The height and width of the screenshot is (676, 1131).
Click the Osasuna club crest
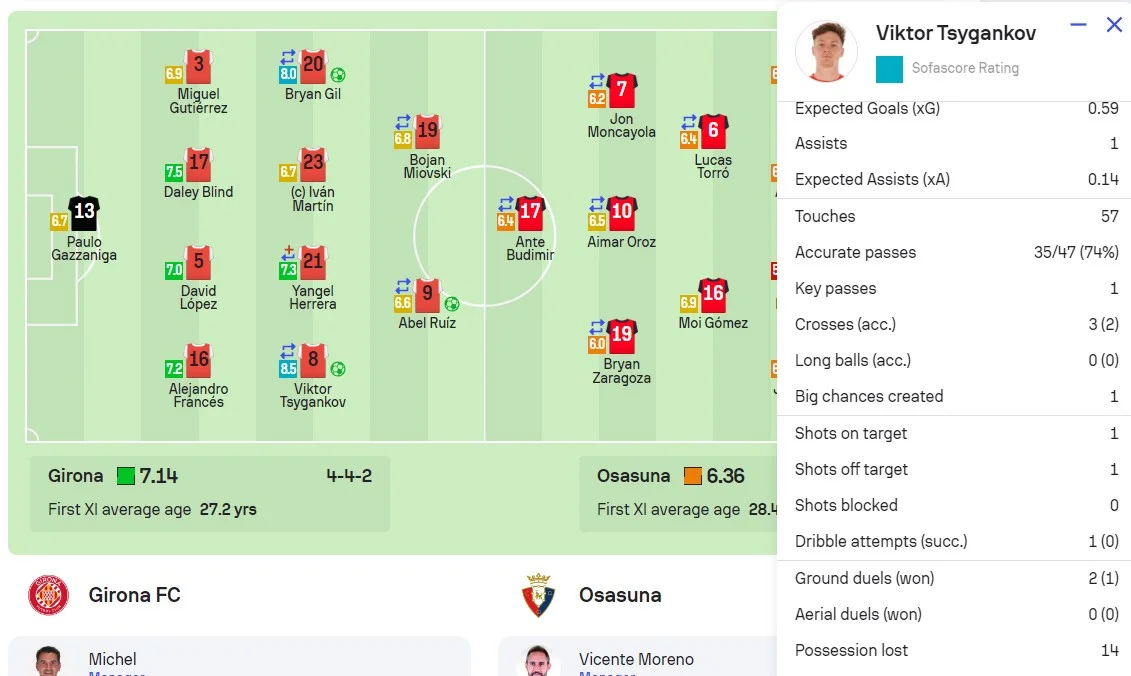[538, 595]
